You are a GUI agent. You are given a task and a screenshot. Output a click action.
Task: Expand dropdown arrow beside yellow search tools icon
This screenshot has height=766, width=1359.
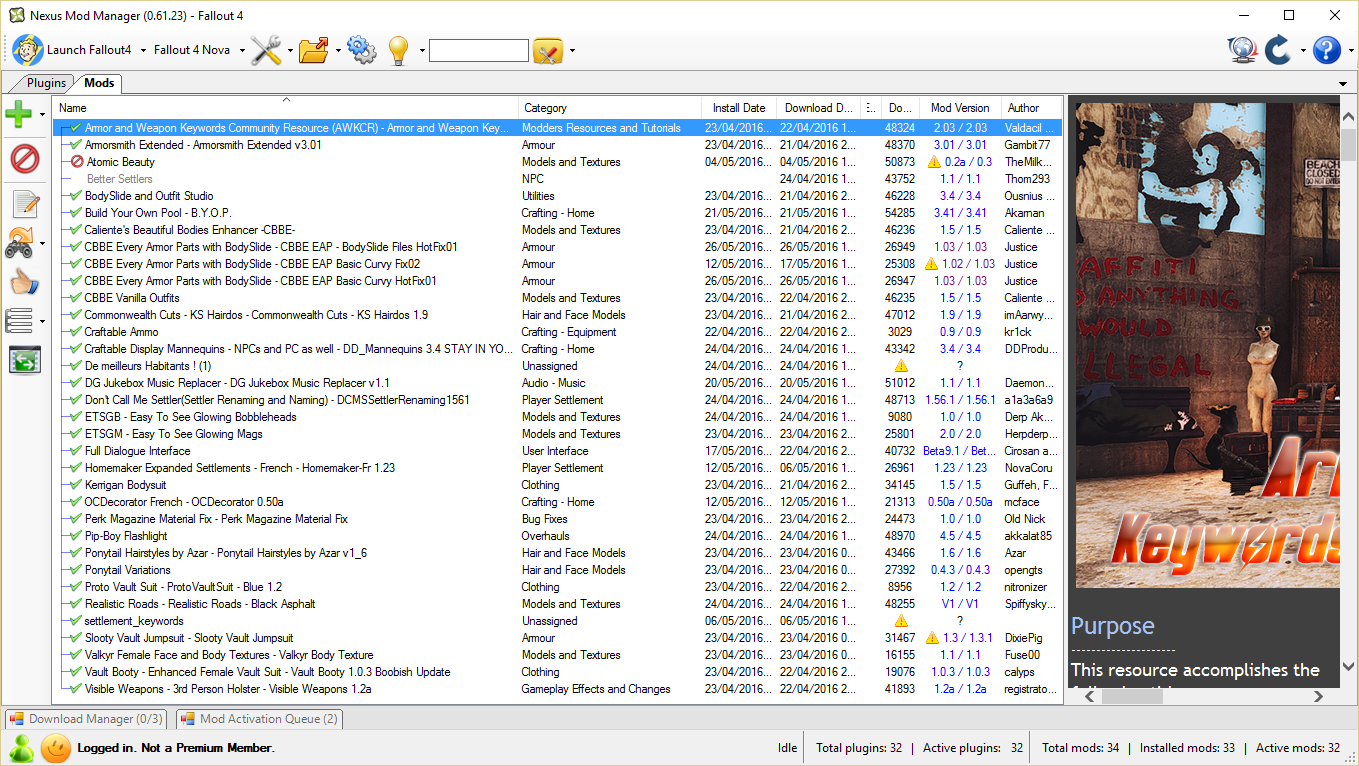pos(572,50)
